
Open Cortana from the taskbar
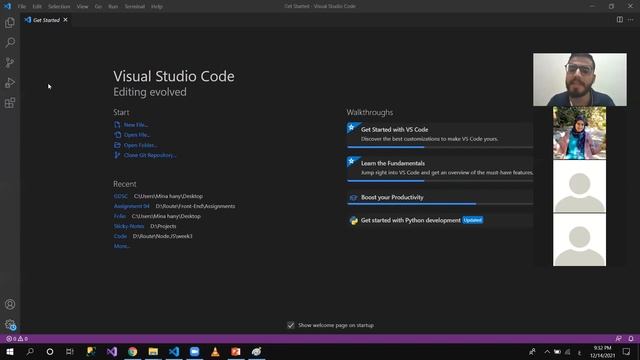50,351
